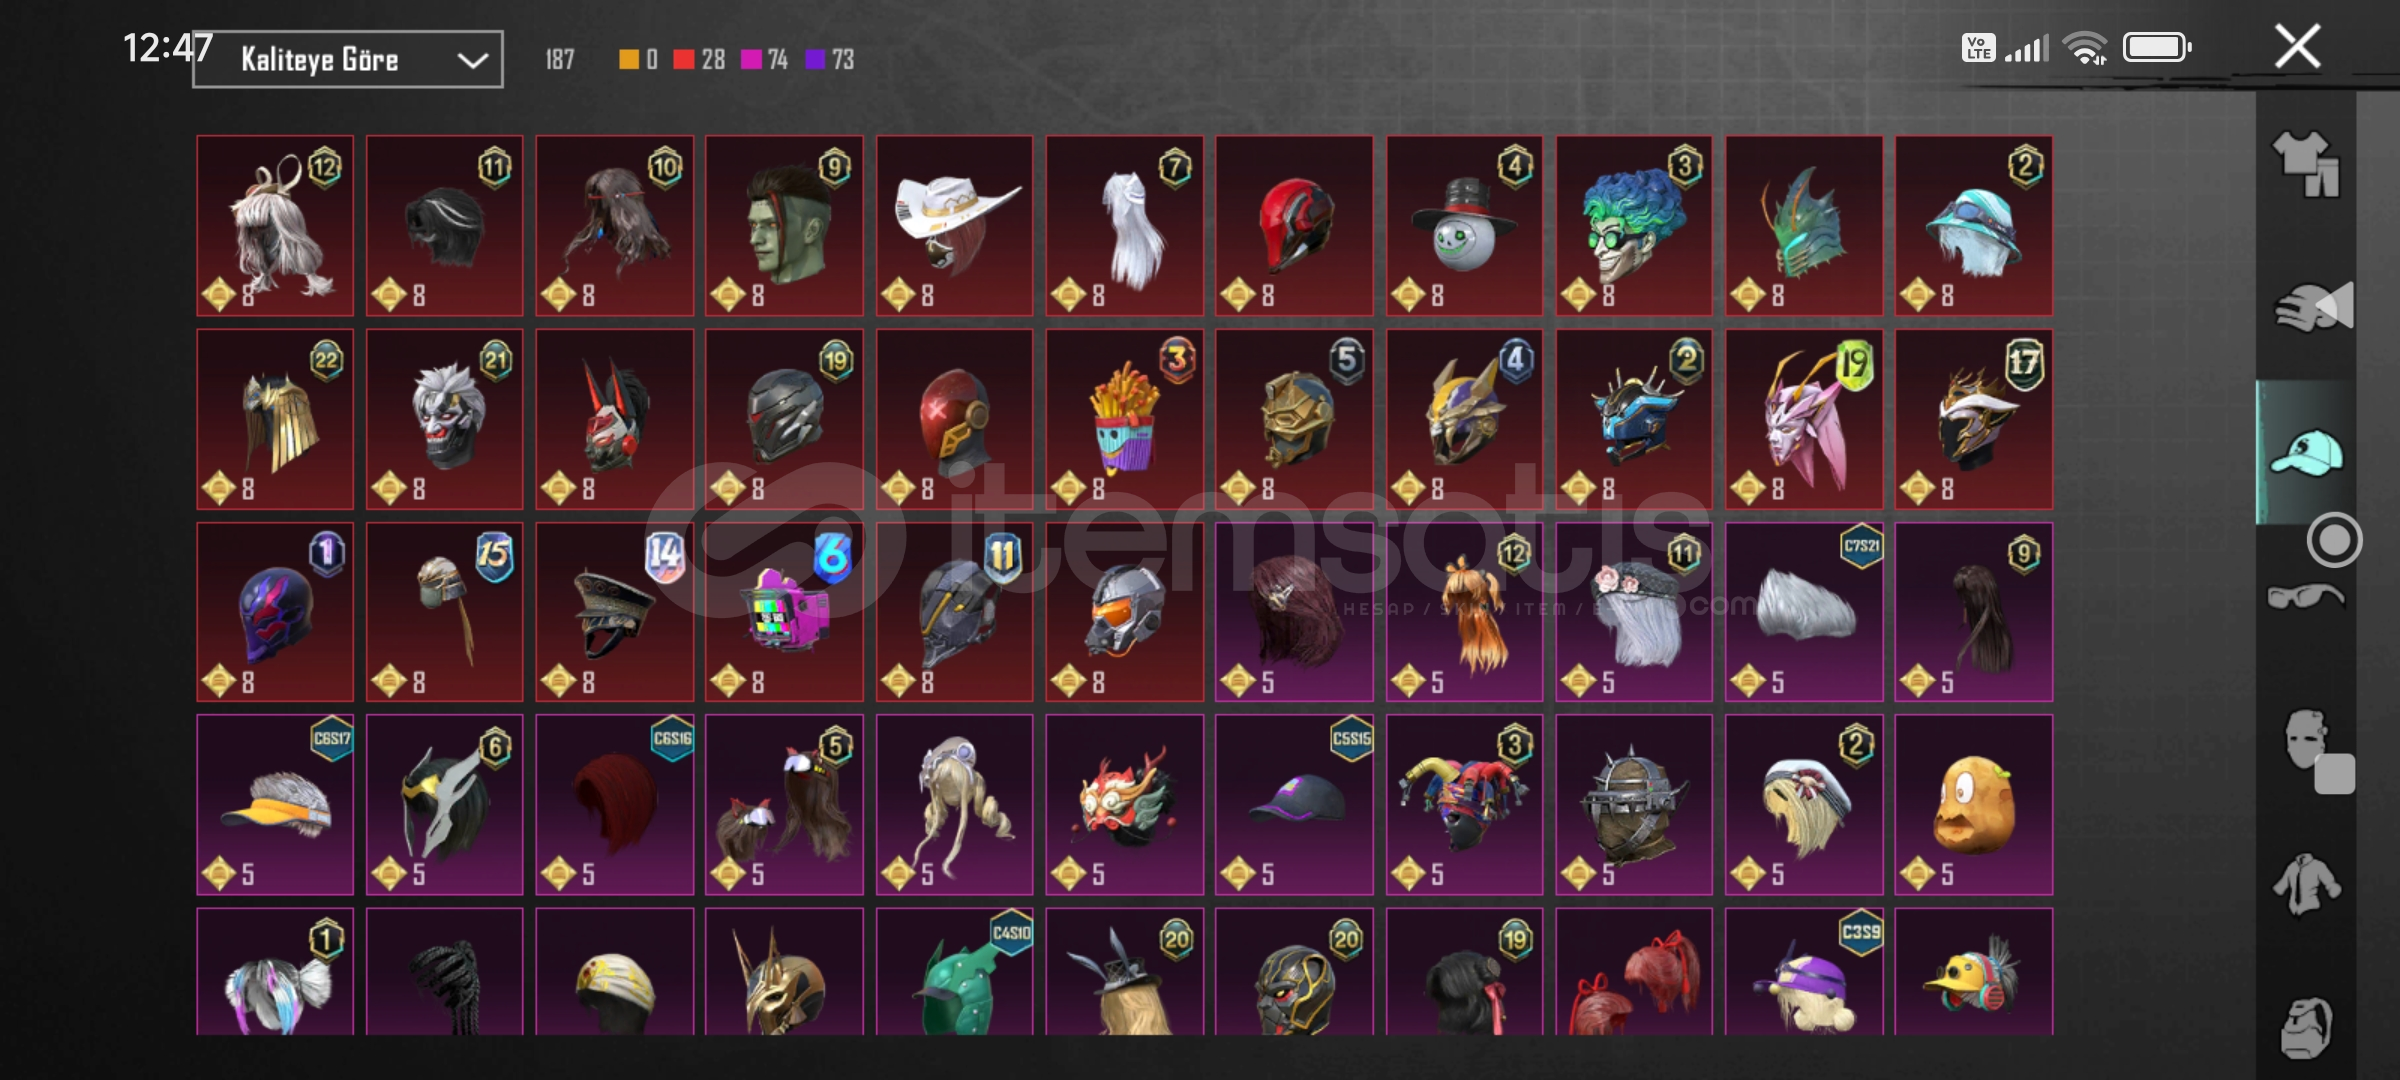Screen dimensions: 2400x1080
Task: Select the french fries headgear item
Action: coord(1124,419)
